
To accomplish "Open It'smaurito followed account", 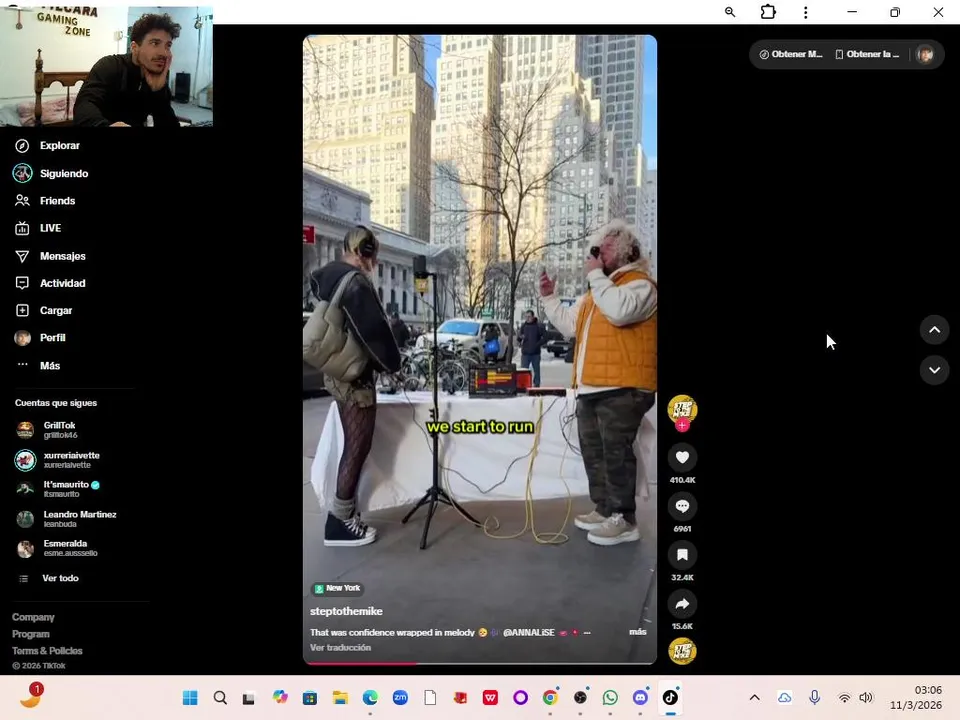I will 58,489.
